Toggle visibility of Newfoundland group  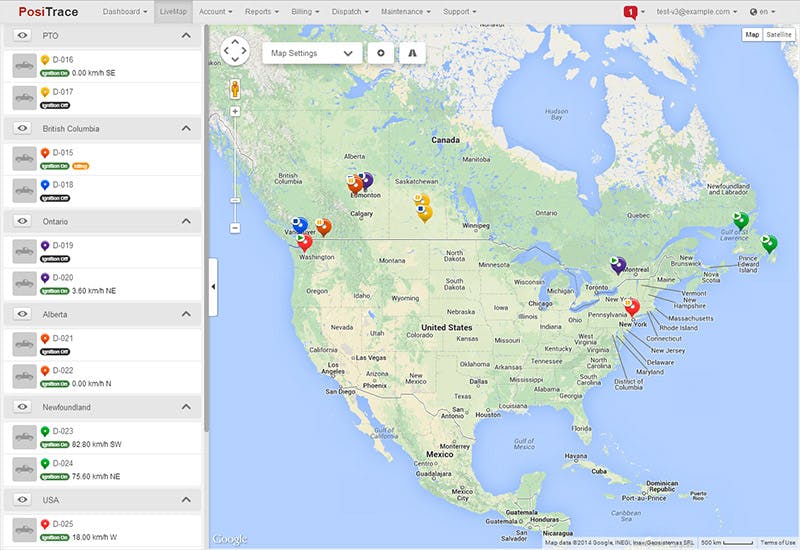(22, 407)
